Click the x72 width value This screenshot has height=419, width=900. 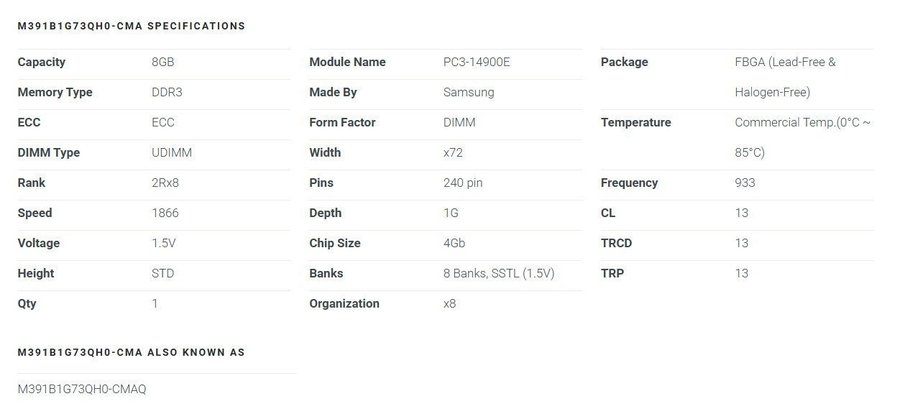453,153
